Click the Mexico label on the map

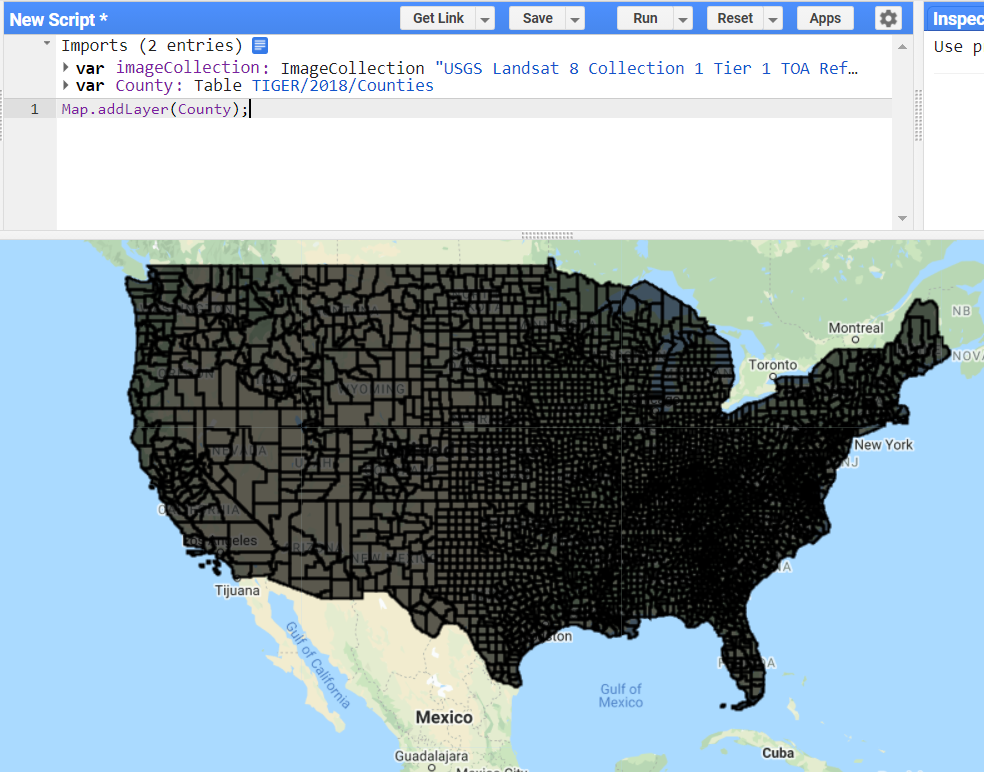coord(444,717)
